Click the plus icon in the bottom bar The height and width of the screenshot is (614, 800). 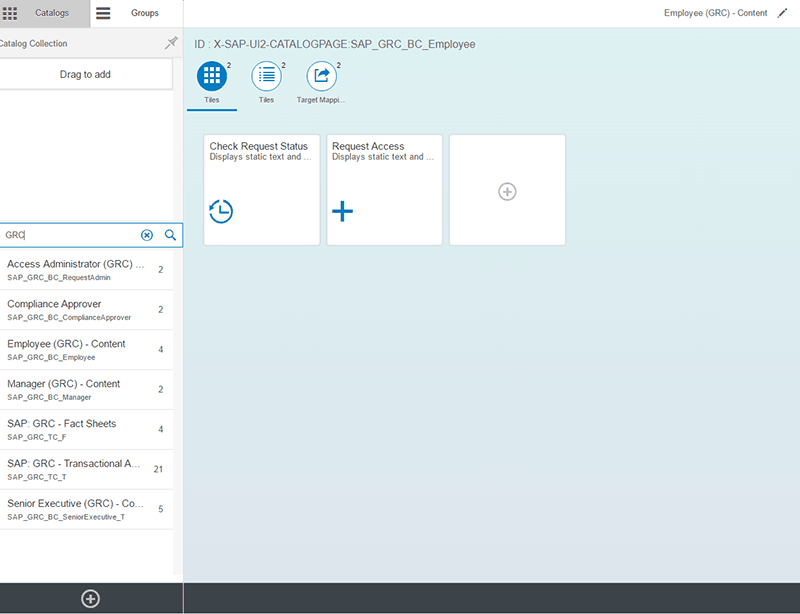pyautogui.click(x=90, y=598)
